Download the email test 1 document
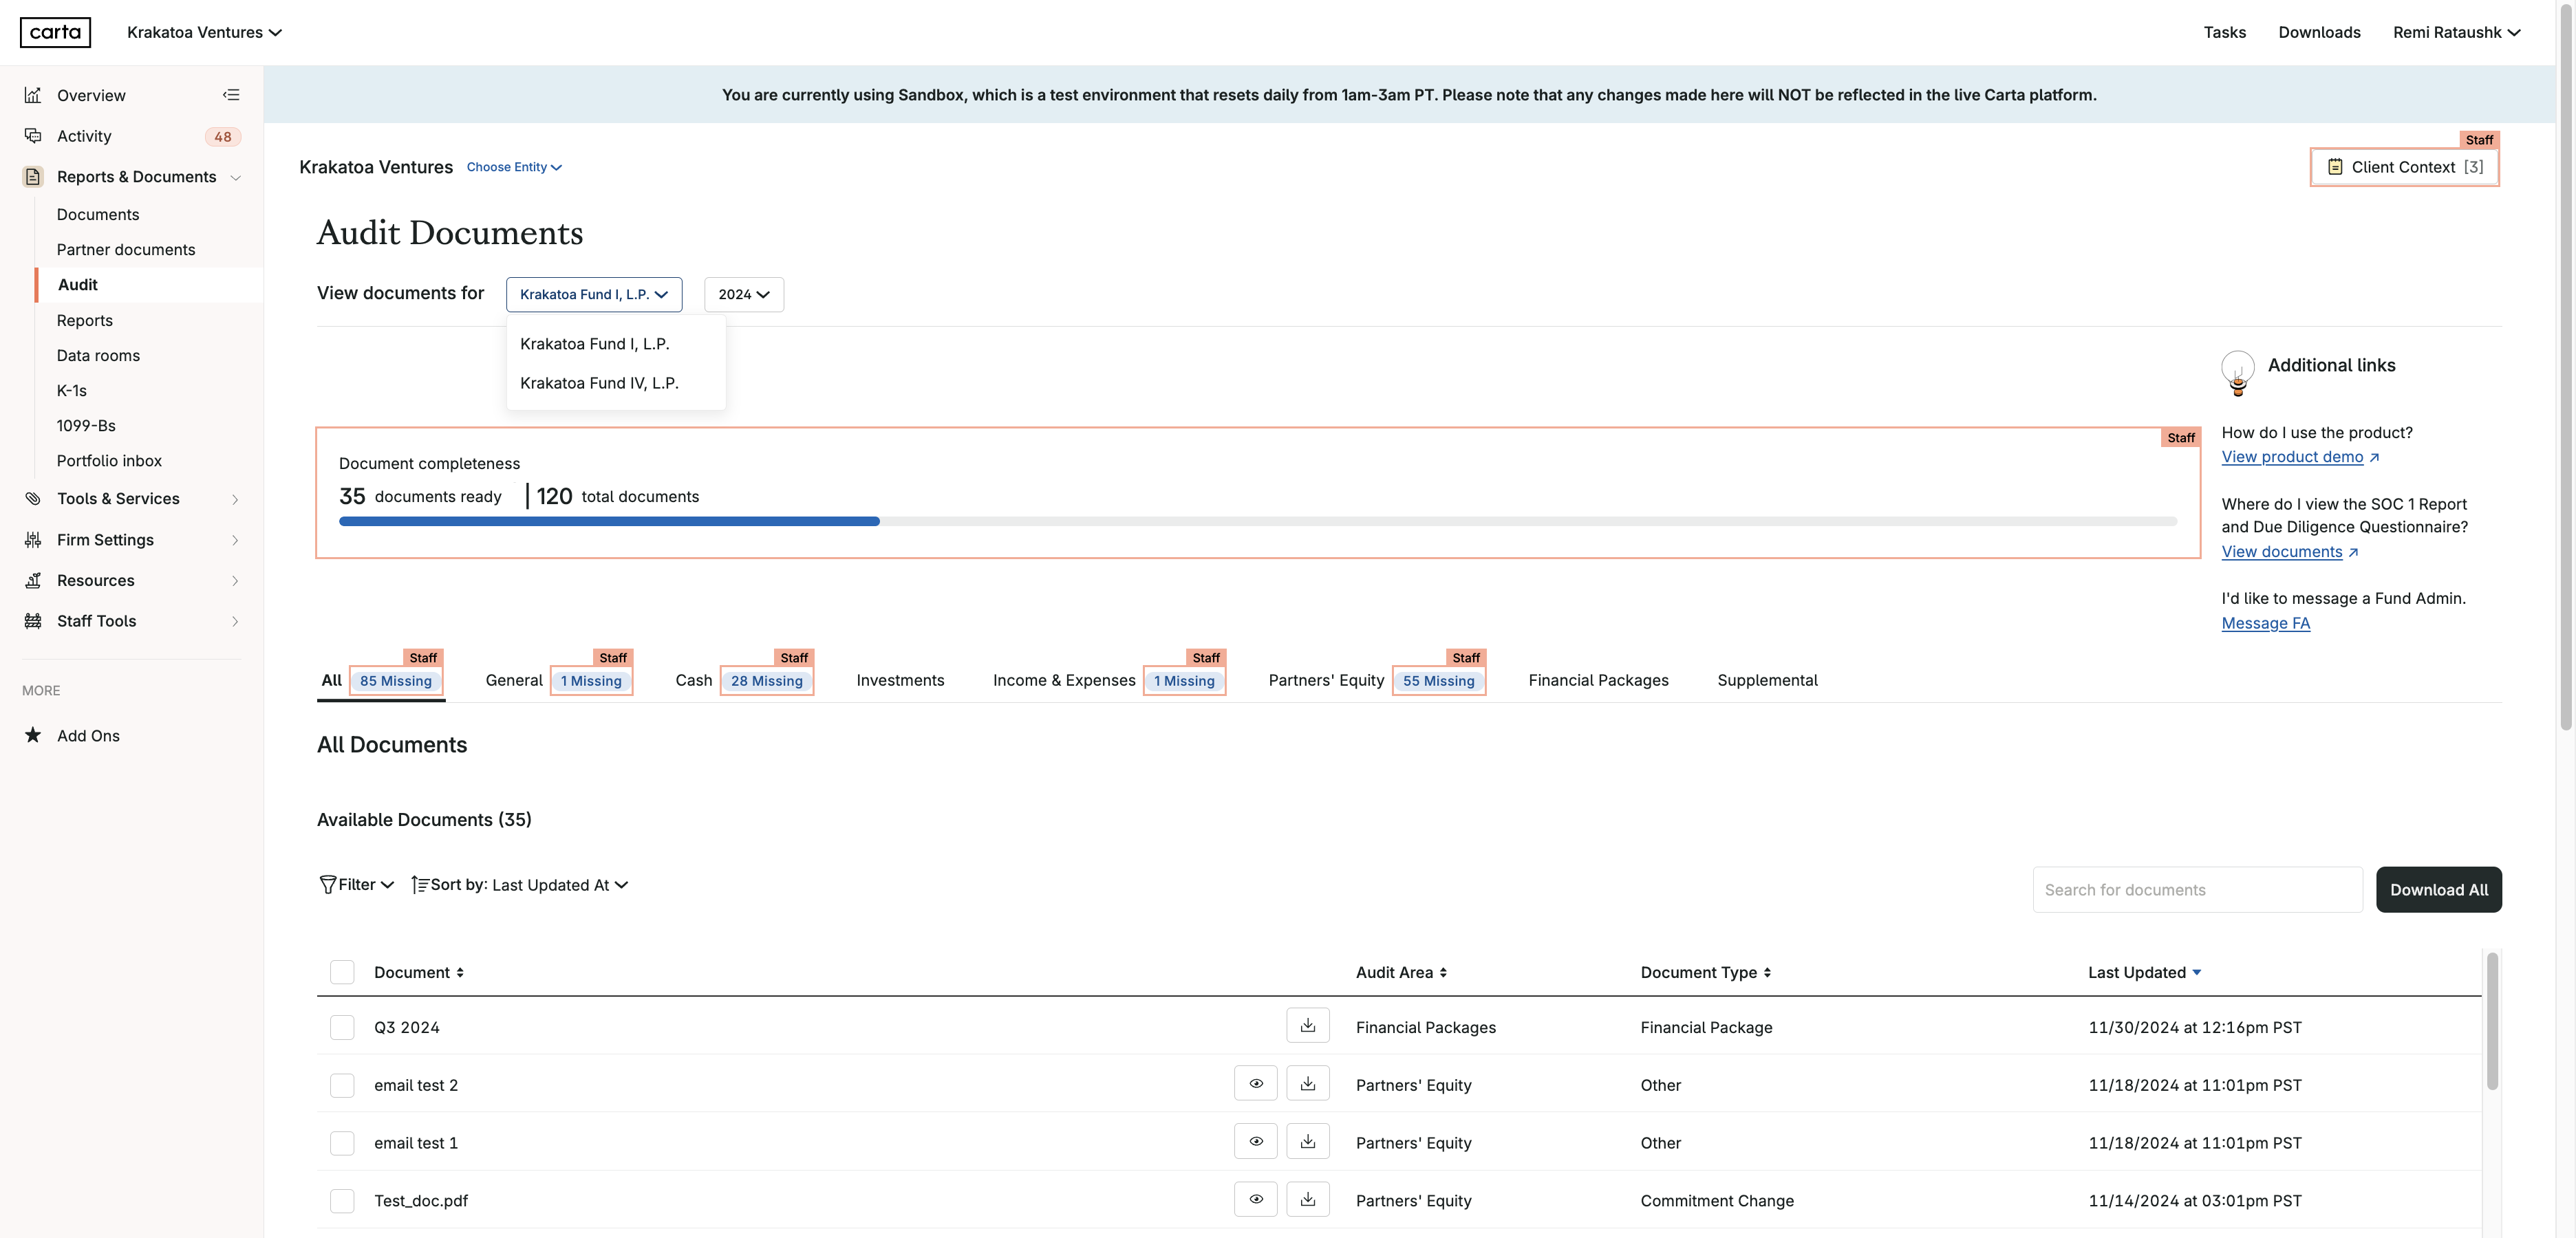Screen dimensions: 2576x1238 point(1308,1142)
